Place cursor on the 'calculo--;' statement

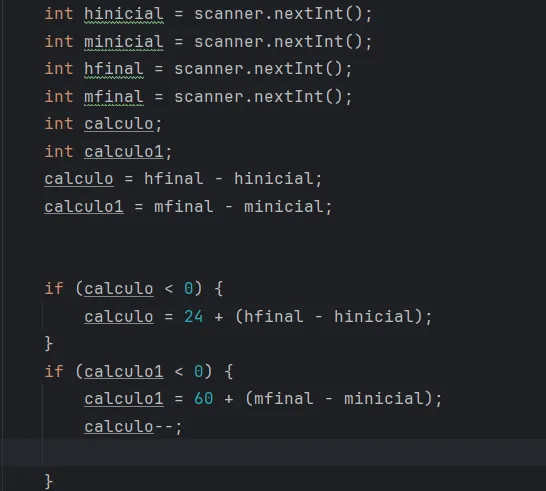click(x=133, y=427)
